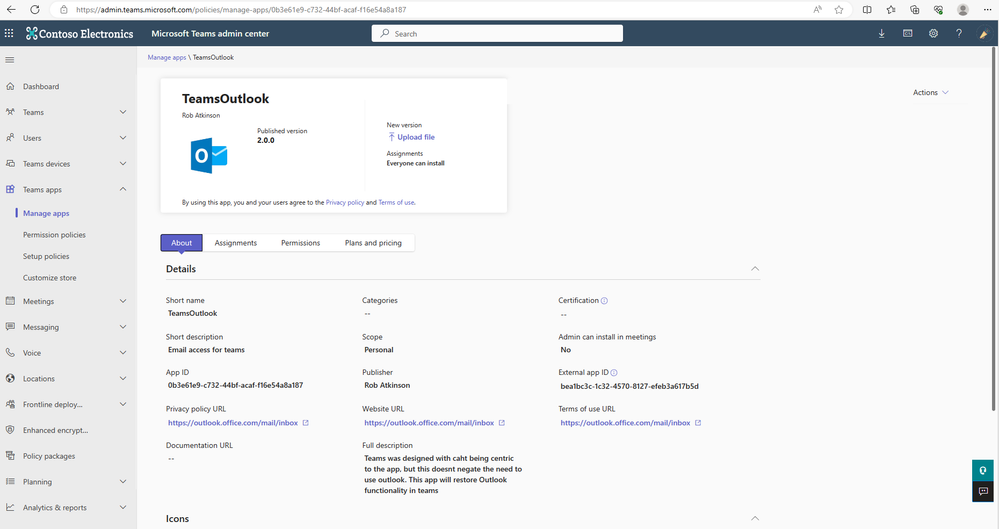Viewport: 999px width, 529px height.
Task: Click the Teams sidebar icon
Action: [10, 112]
